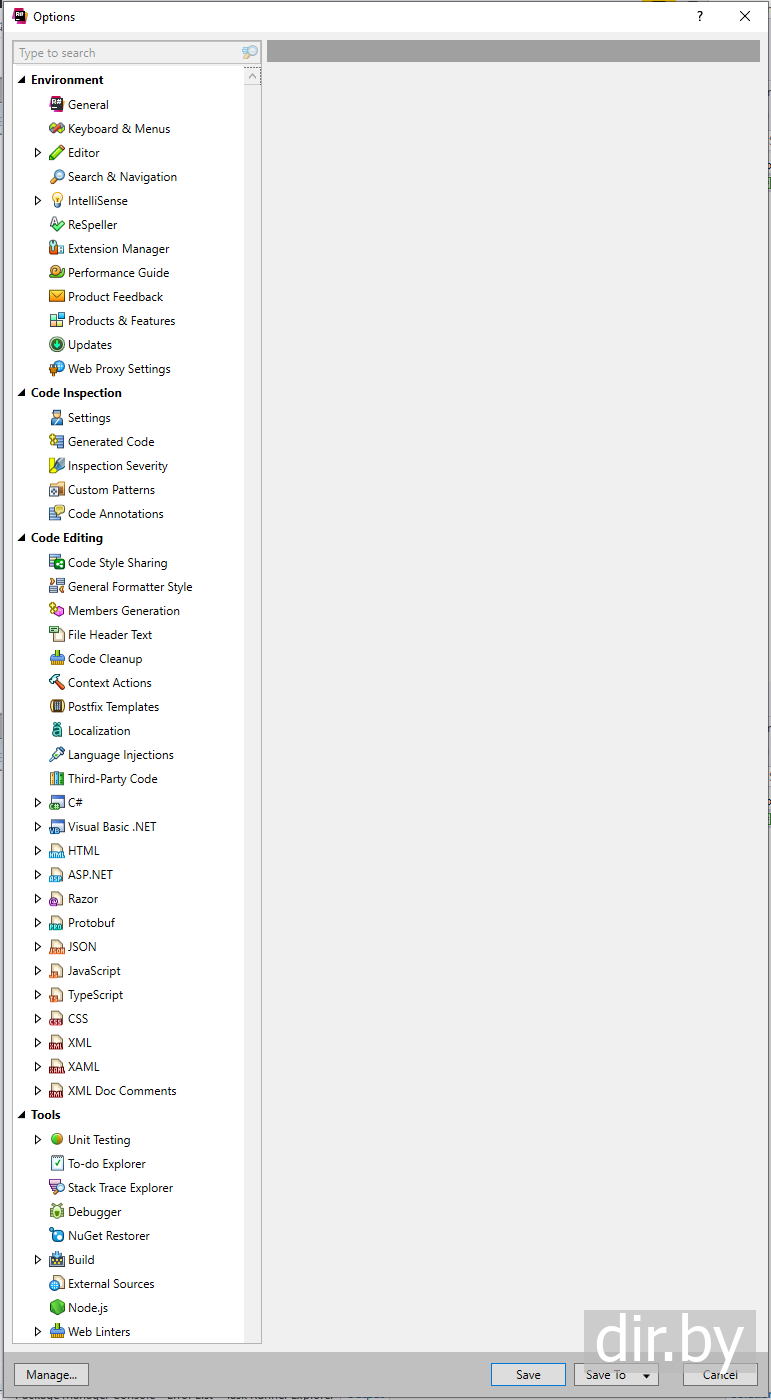771x1400 pixels.
Task: Select To-do Explorer
Action: tap(107, 1164)
